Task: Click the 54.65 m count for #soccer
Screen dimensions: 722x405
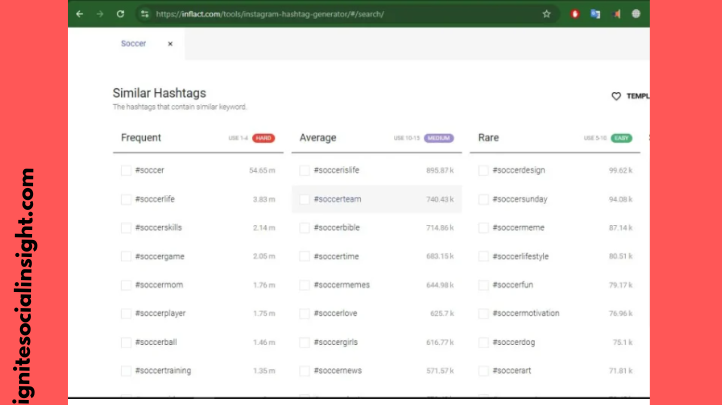Action: click(x=262, y=170)
